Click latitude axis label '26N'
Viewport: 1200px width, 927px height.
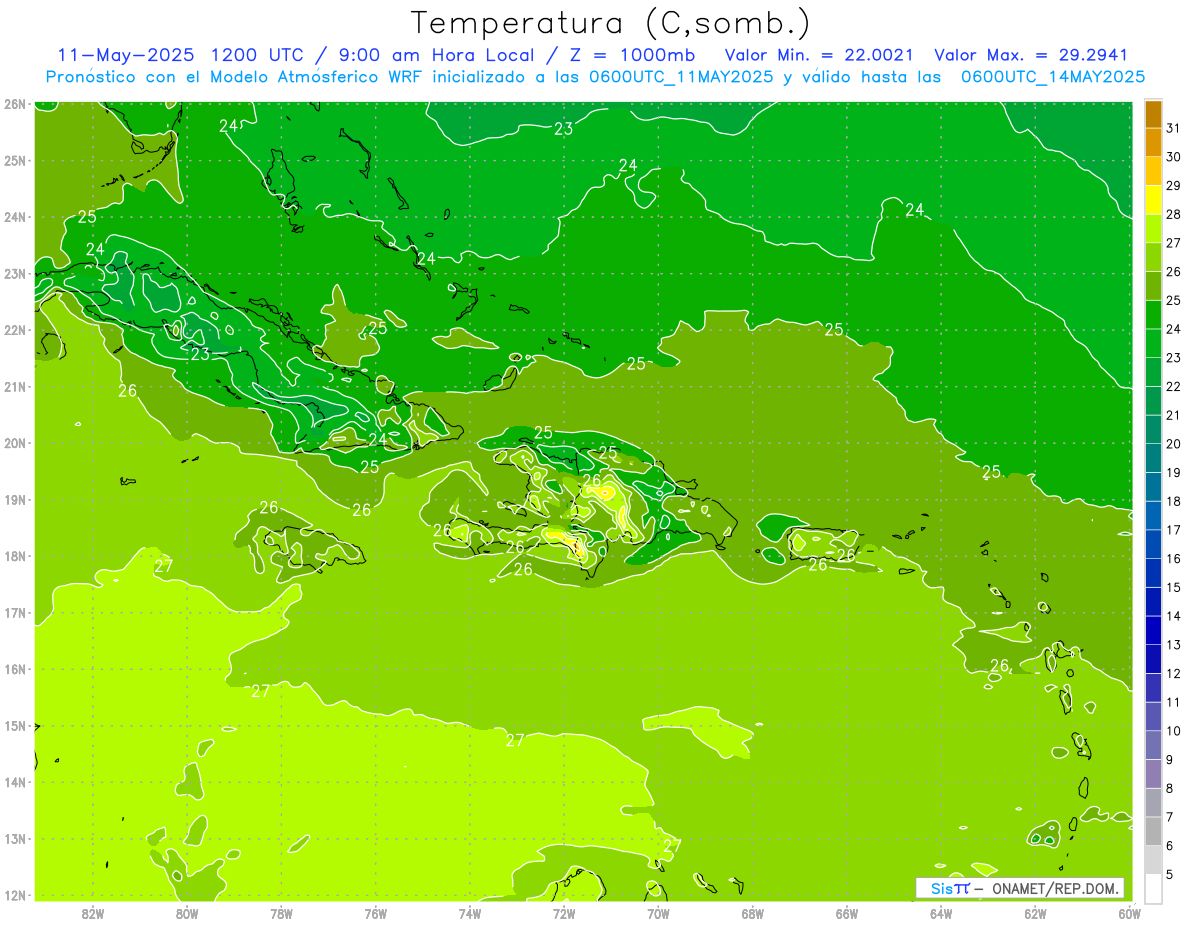14,104
